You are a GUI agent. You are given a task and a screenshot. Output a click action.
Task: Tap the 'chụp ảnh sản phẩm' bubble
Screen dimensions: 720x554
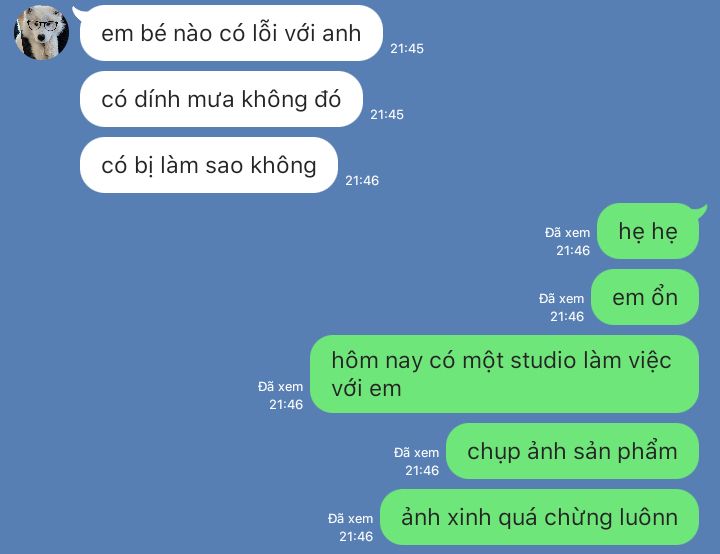pyautogui.click(x=572, y=451)
